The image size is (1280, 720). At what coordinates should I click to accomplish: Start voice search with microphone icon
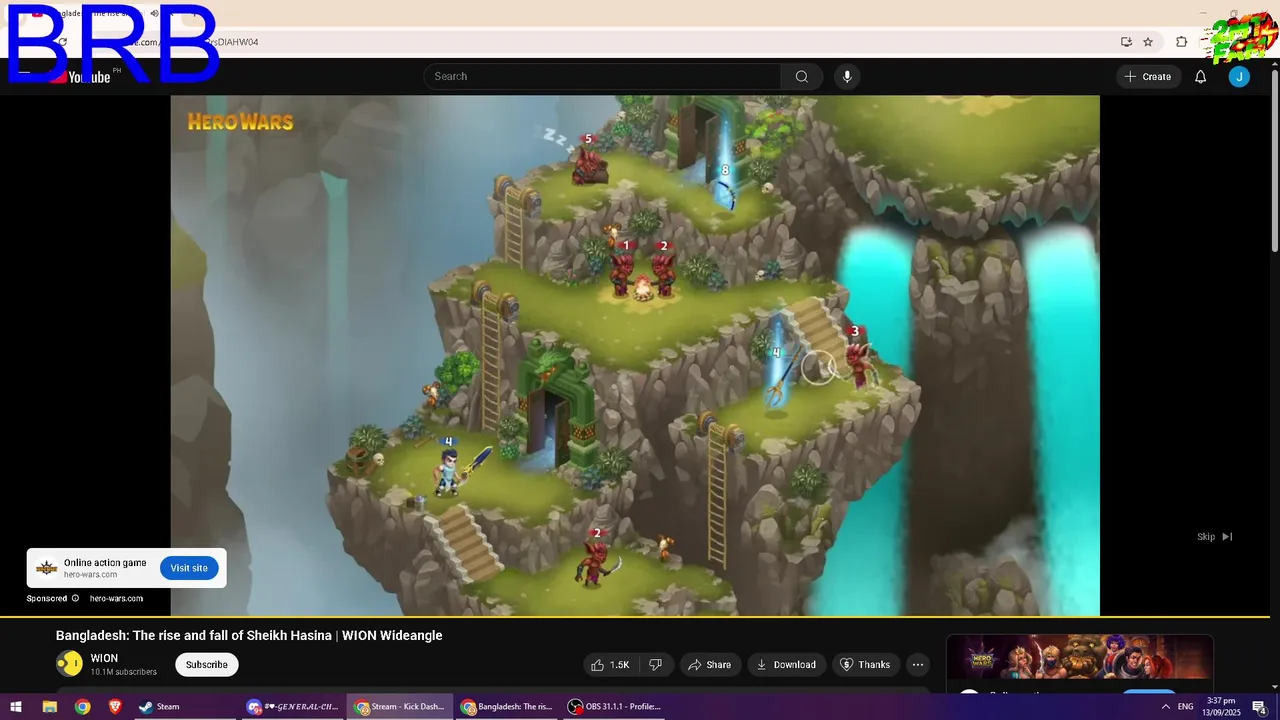(x=847, y=77)
